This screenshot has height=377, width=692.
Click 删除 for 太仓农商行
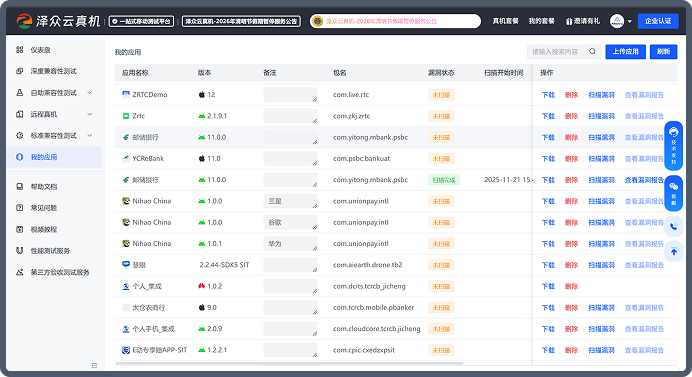tap(572, 308)
